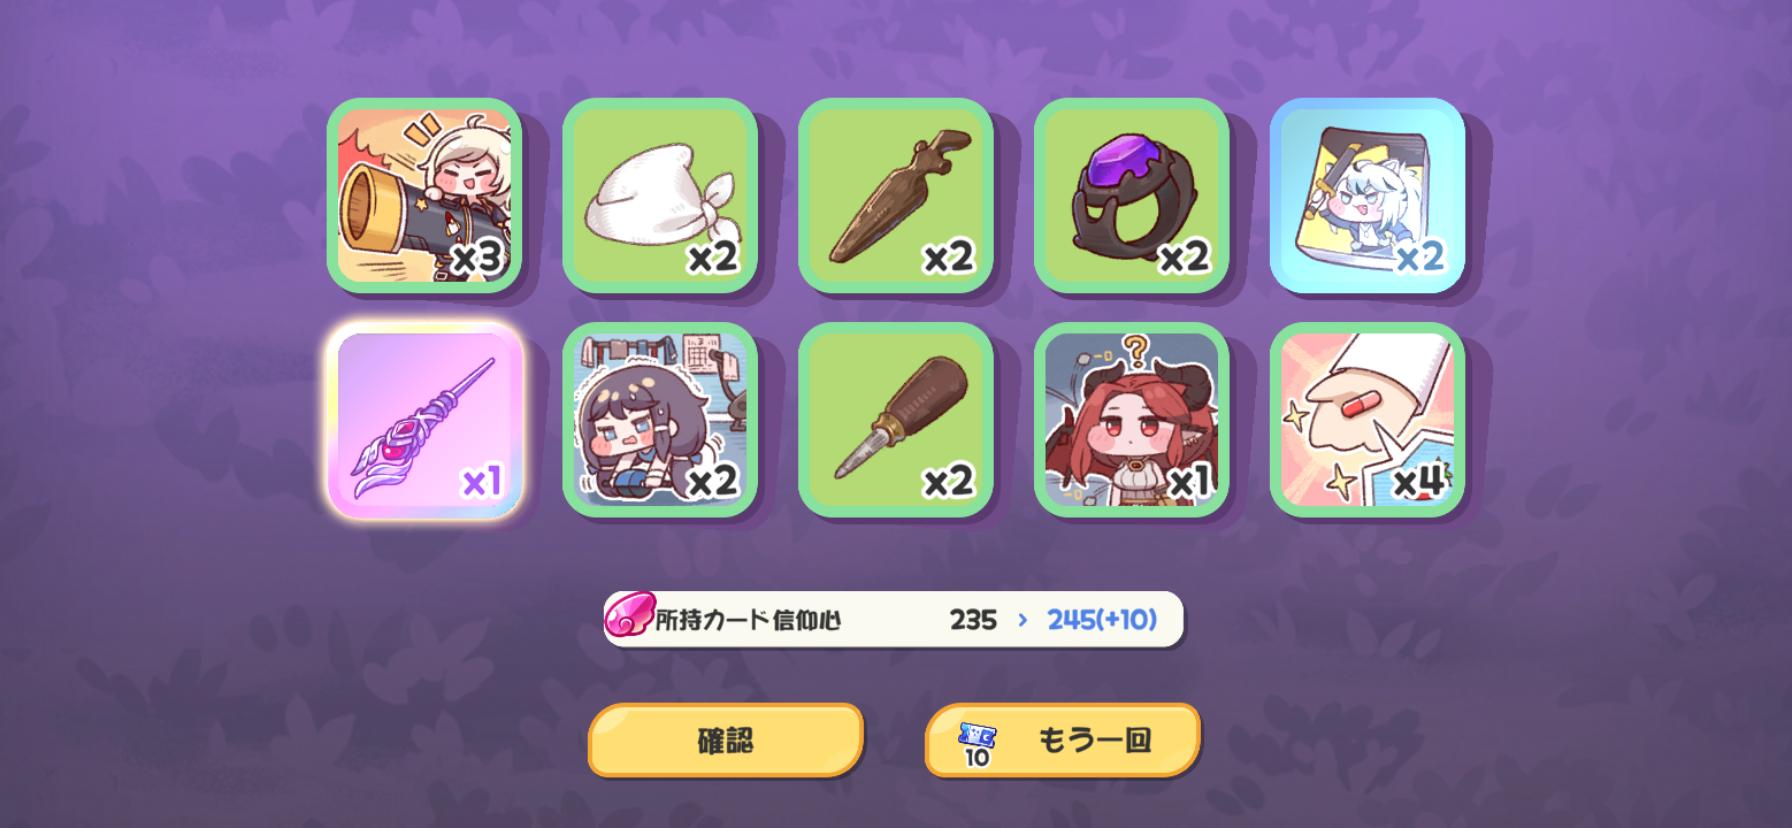Tap the white cloth bundle item
Image resolution: width=1792 pixels, height=828 pixels.
click(x=660, y=195)
